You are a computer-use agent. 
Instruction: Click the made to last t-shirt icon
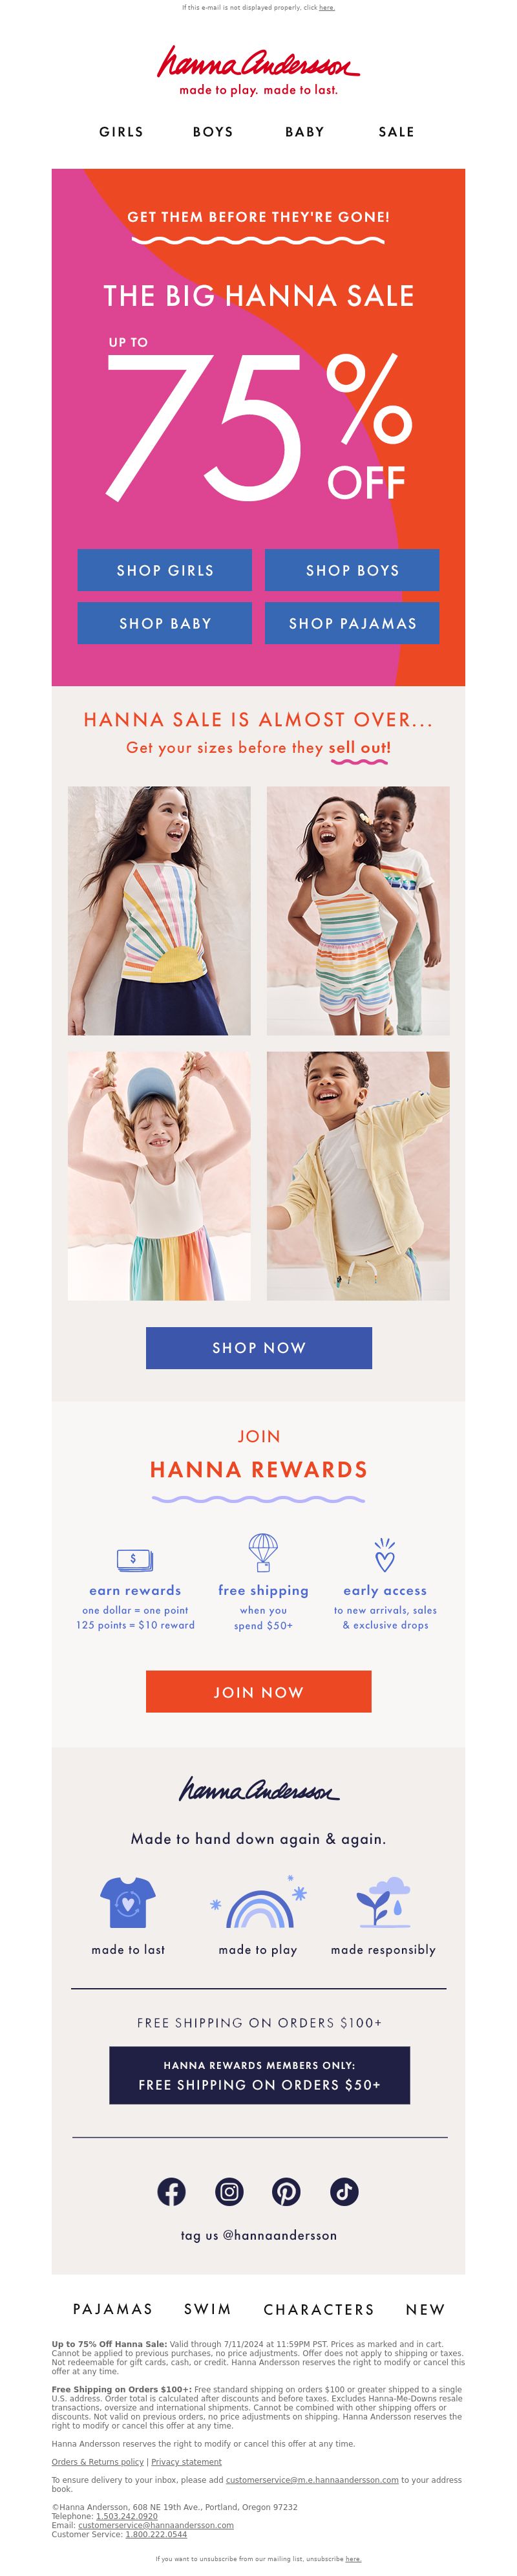[x=128, y=1902]
